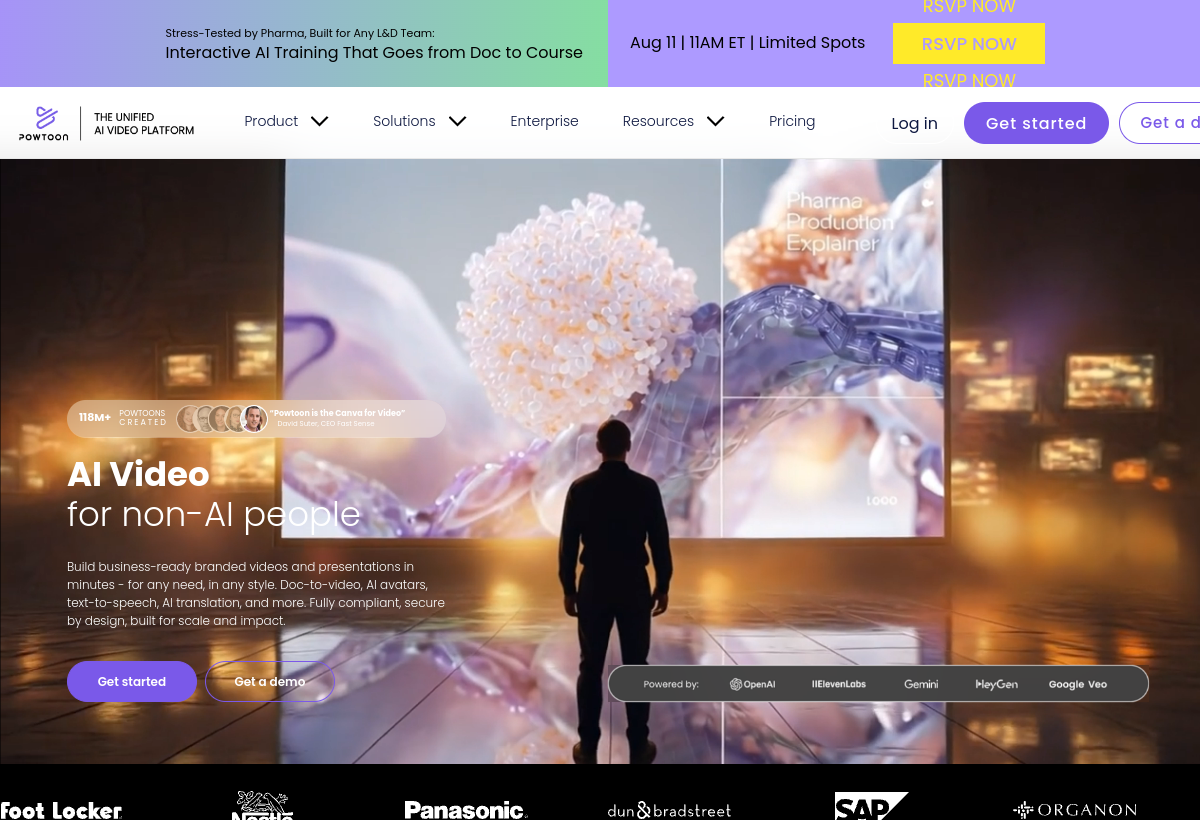Click the 'Powered by:' label
Image resolution: width=1200 pixels, height=820 pixels.
click(x=671, y=685)
